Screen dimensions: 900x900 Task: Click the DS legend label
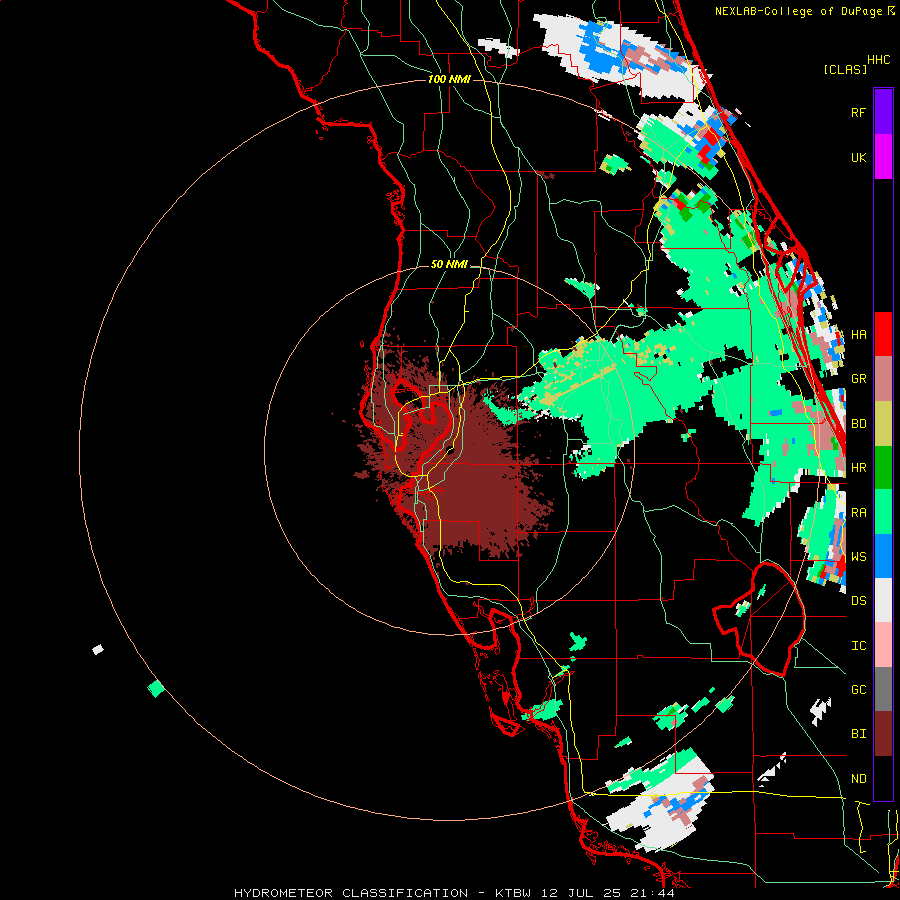point(858,601)
